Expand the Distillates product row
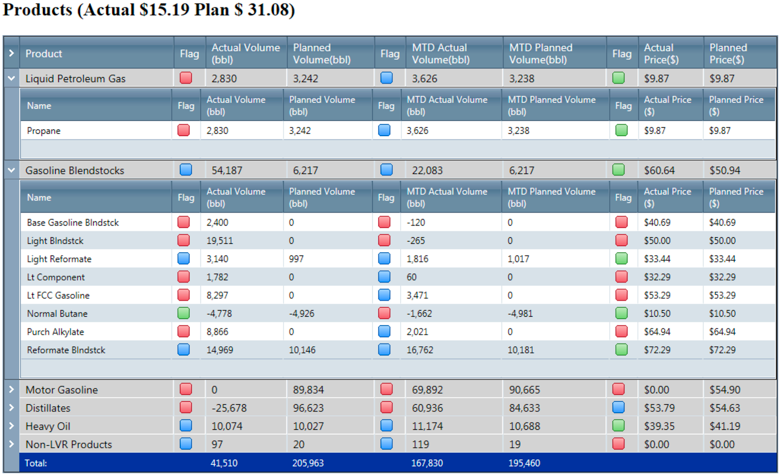Image resolution: width=780 pixels, height=475 pixels. coord(10,408)
